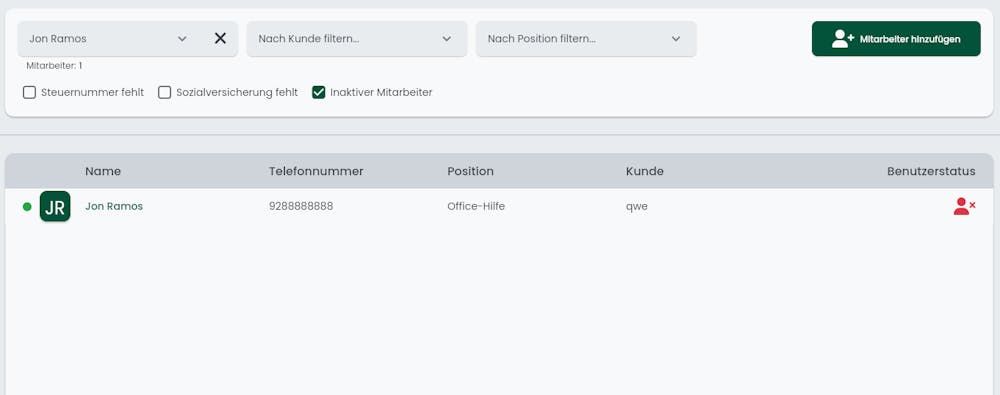Clear the Jon Ramos filter with X
This screenshot has width=1000, height=395.
click(220, 38)
